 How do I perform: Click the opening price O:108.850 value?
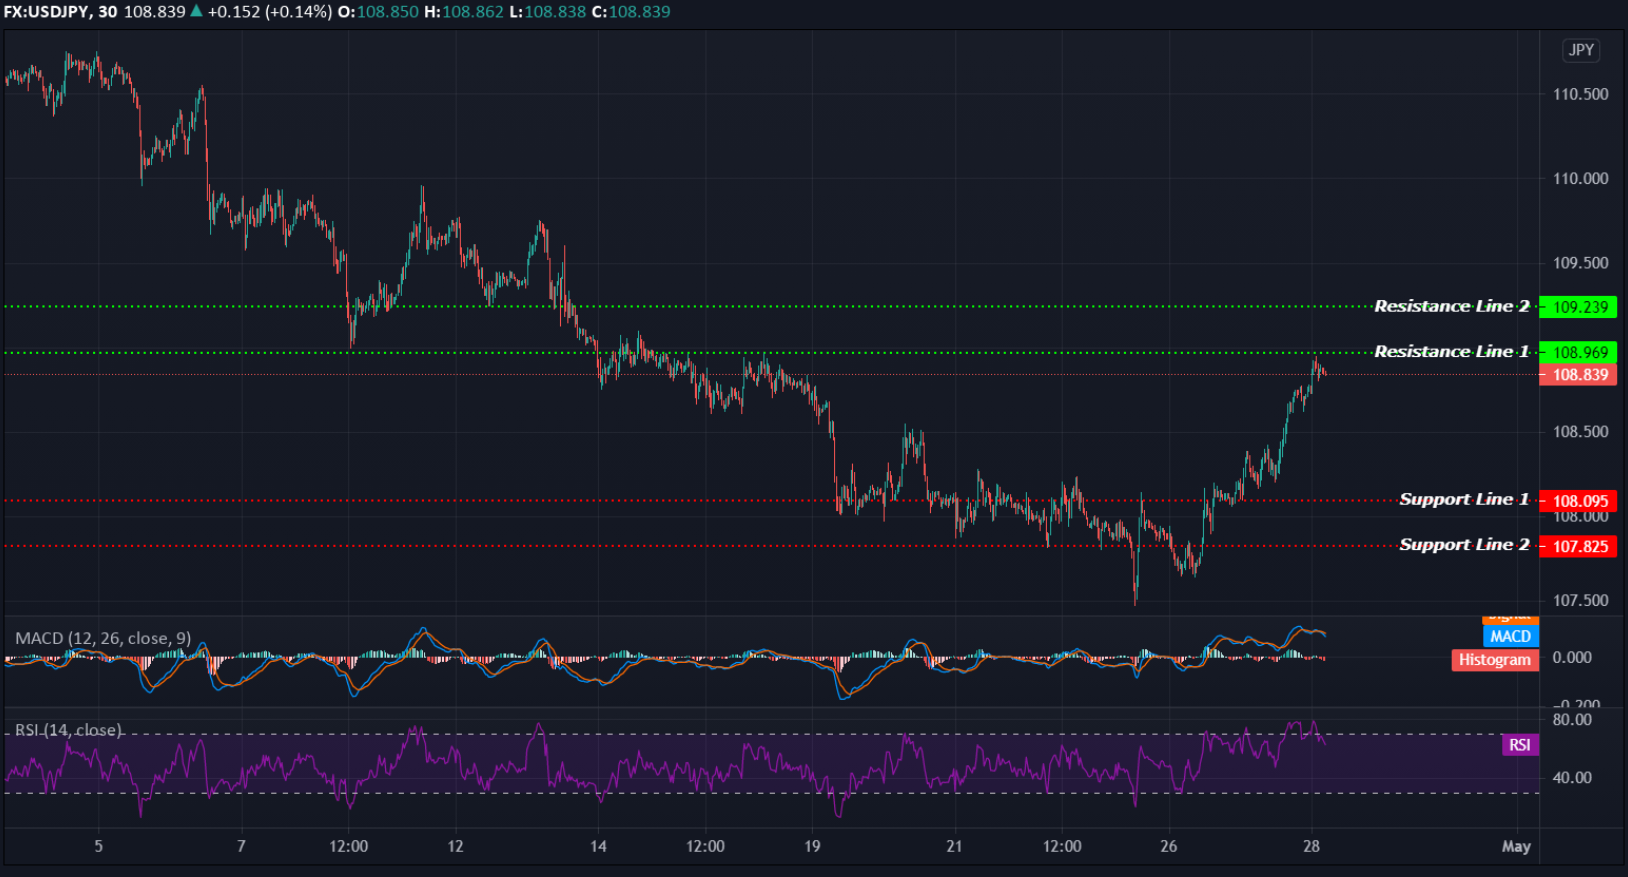[378, 12]
